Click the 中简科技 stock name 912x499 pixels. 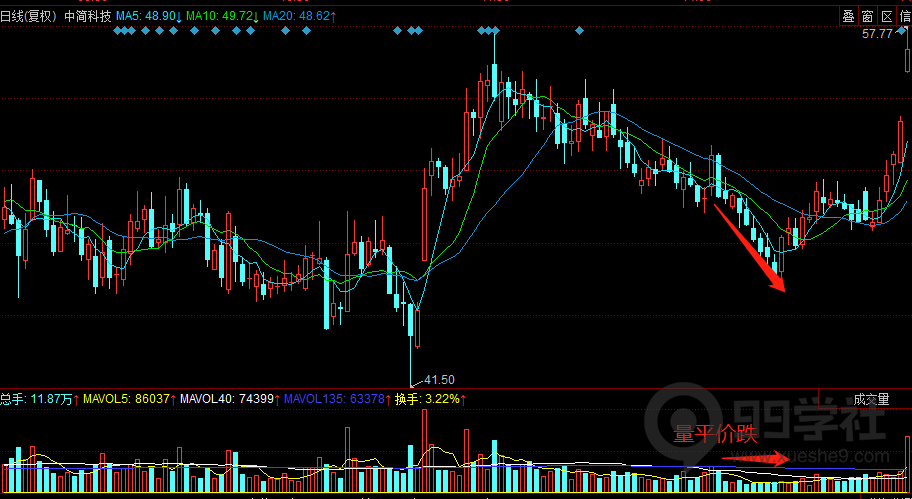pyautogui.click(x=88, y=17)
